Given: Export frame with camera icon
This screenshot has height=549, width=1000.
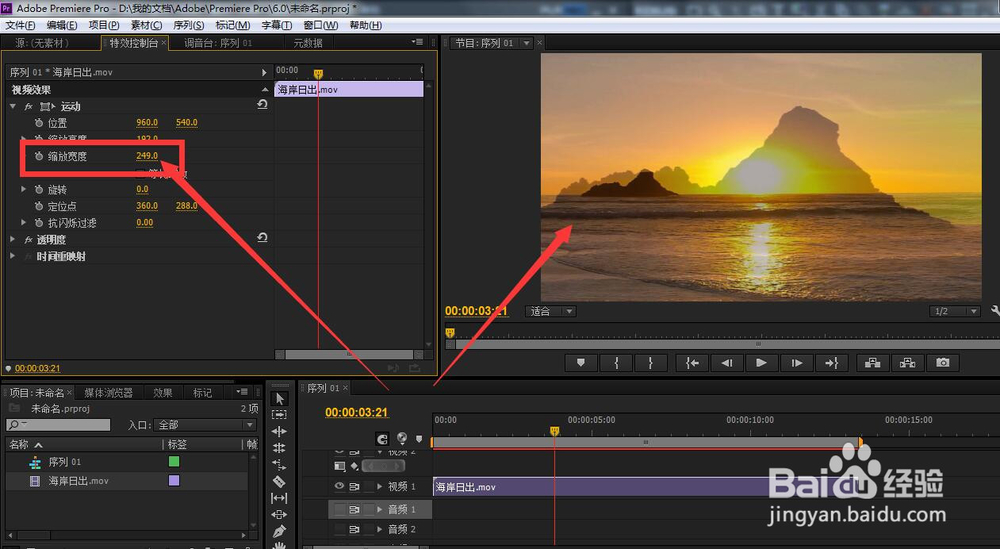Looking at the screenshot, I should 943,363.
